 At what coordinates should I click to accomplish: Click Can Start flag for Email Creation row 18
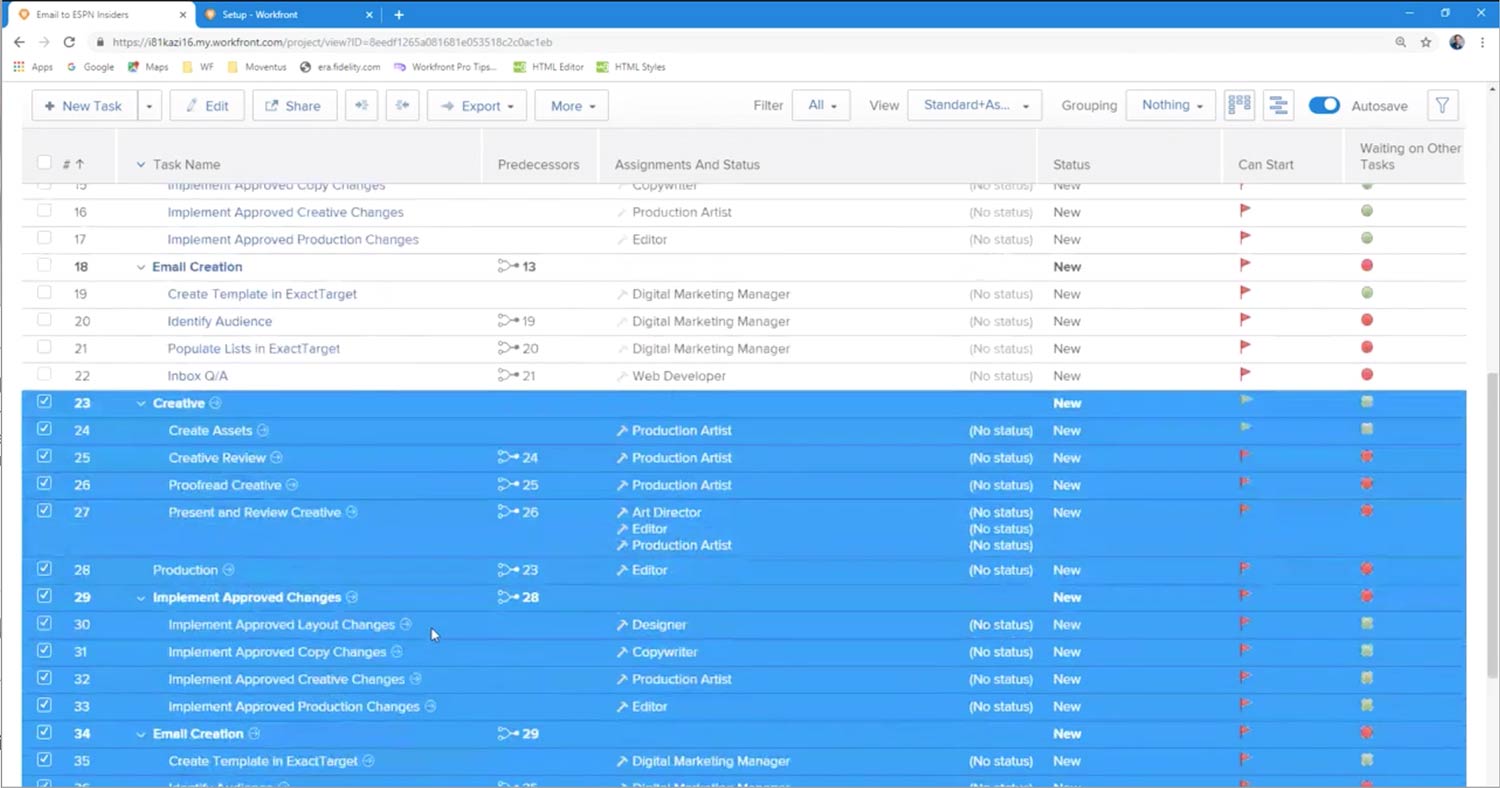click(x=1245, y=265)
